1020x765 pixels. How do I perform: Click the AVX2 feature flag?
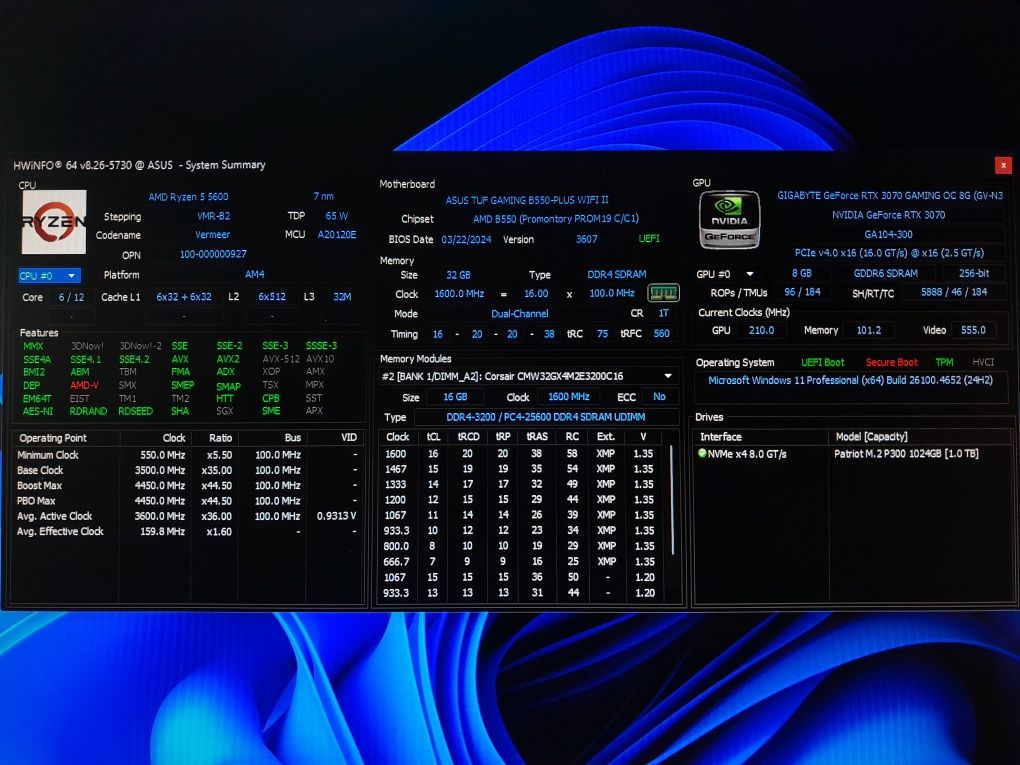tap(228, 359)
